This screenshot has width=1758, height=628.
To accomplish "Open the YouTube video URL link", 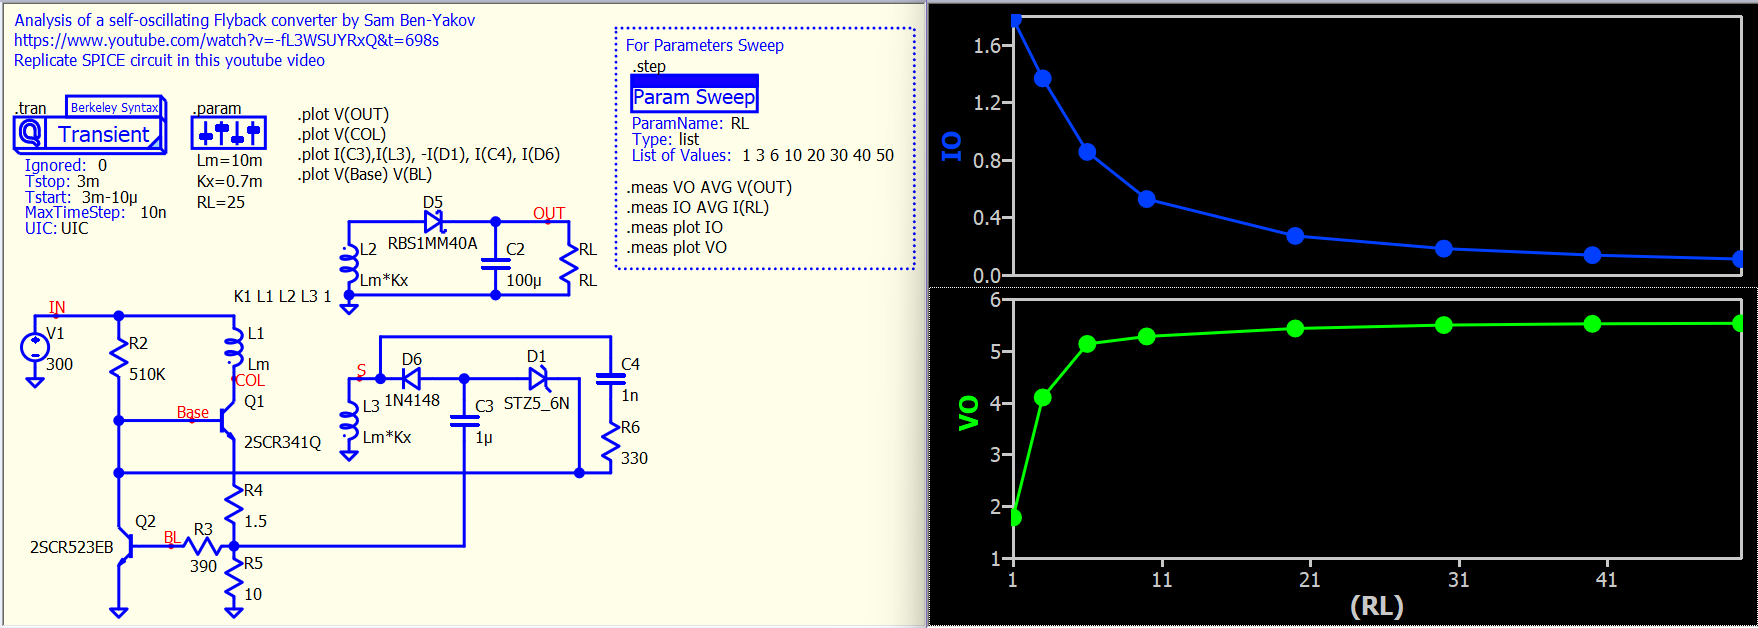I will [x=226, y=40].
